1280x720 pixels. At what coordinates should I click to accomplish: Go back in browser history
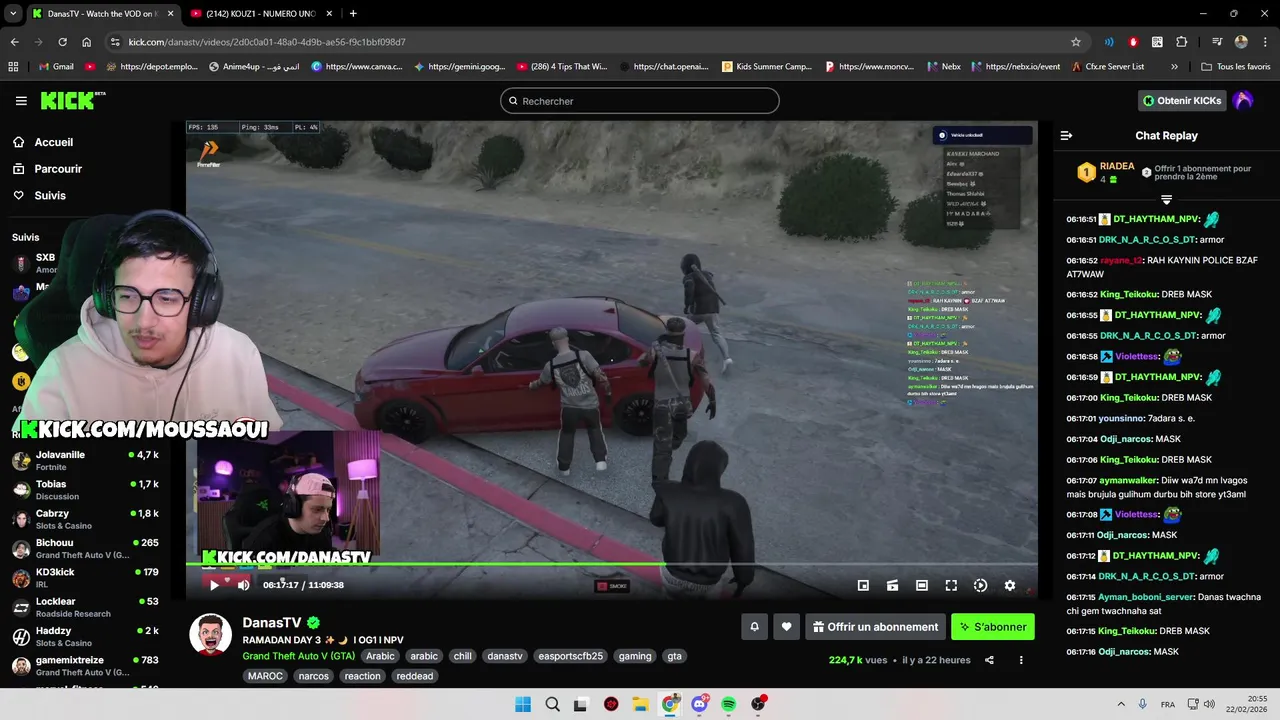point(14,42)
